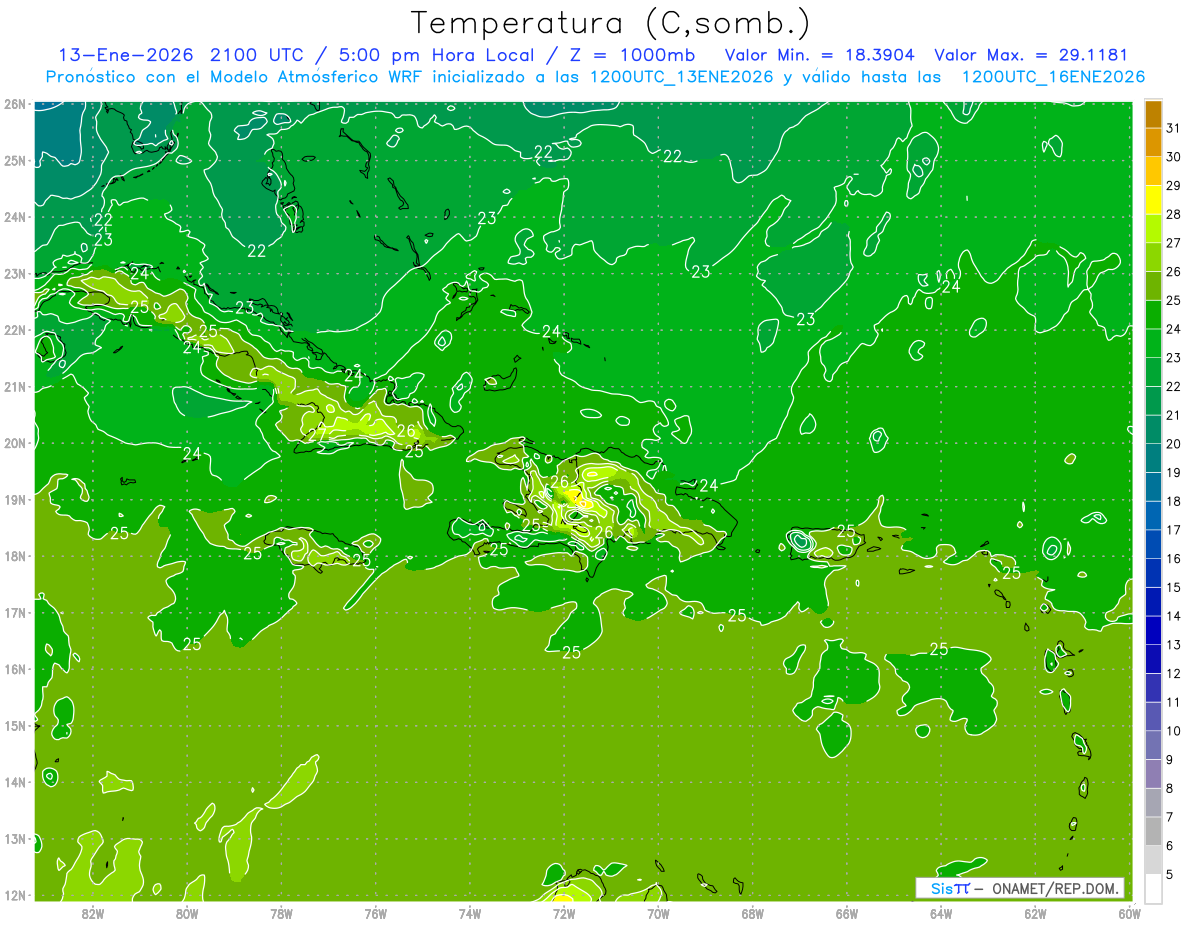Screen dimensions: 1200x927
Task: Click the init time "1200UTC_13ENE2026"
Action: pos(682,77)
